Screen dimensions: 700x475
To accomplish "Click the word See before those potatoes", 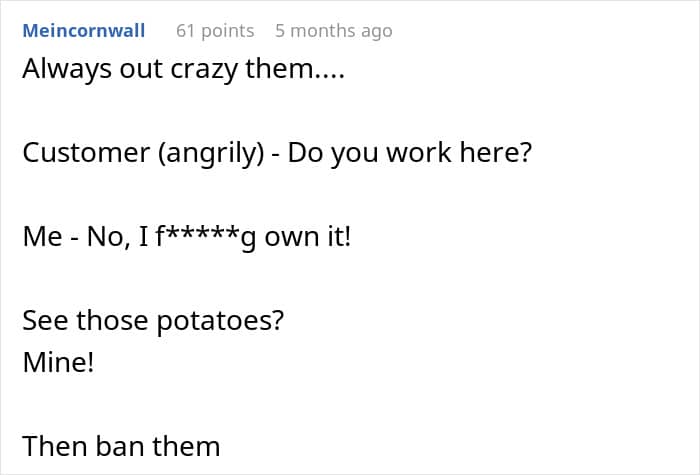I will click(x=46, y=321).
